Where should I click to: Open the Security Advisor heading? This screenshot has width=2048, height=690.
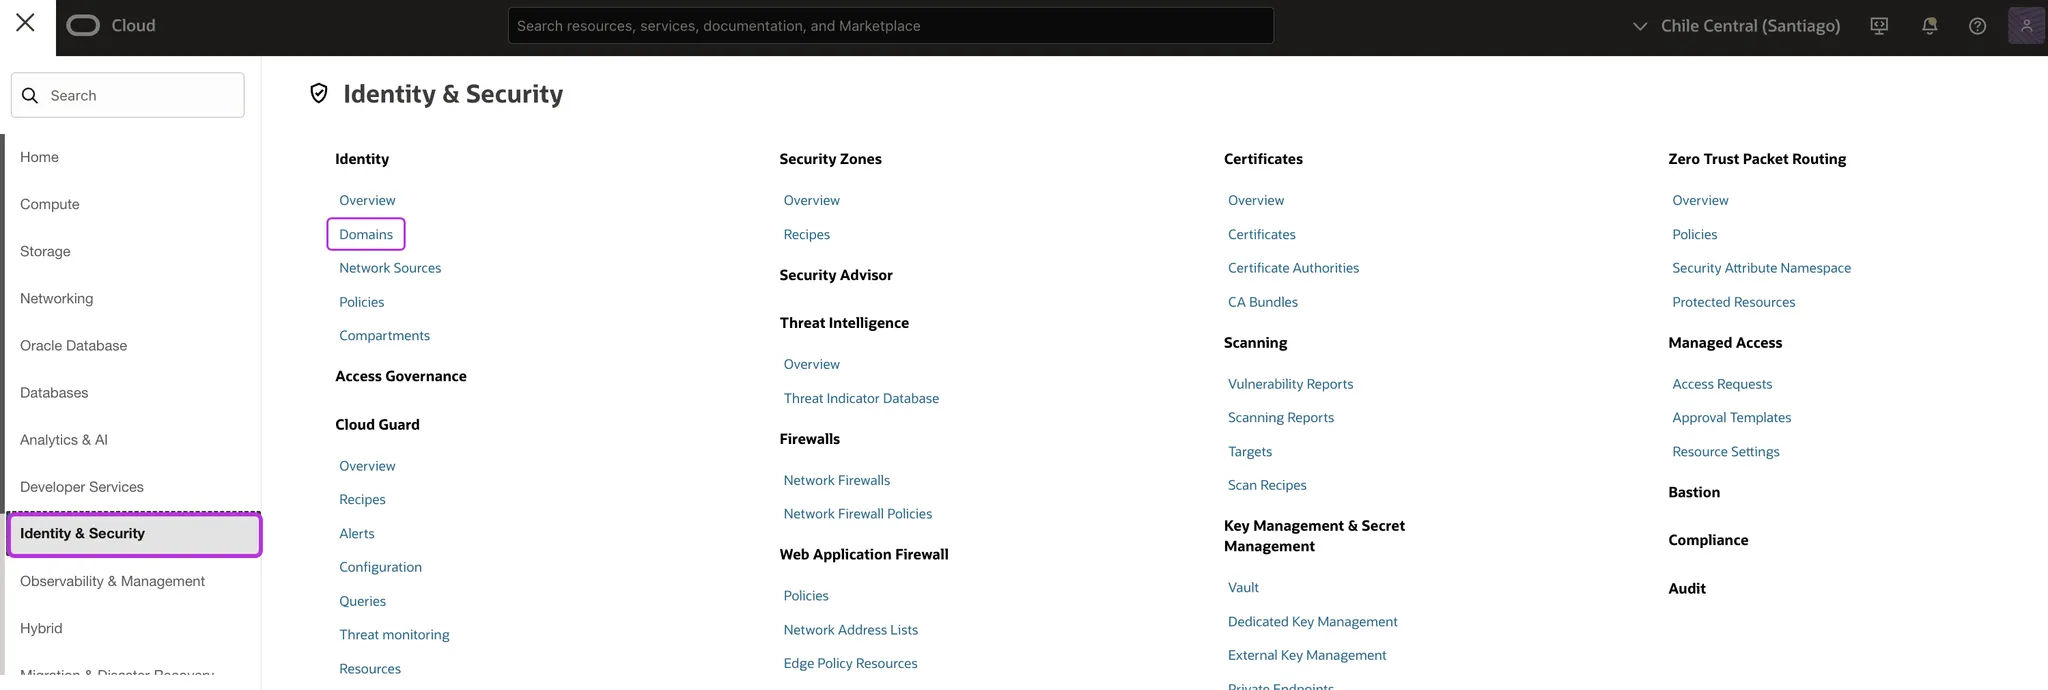[836, 275]
